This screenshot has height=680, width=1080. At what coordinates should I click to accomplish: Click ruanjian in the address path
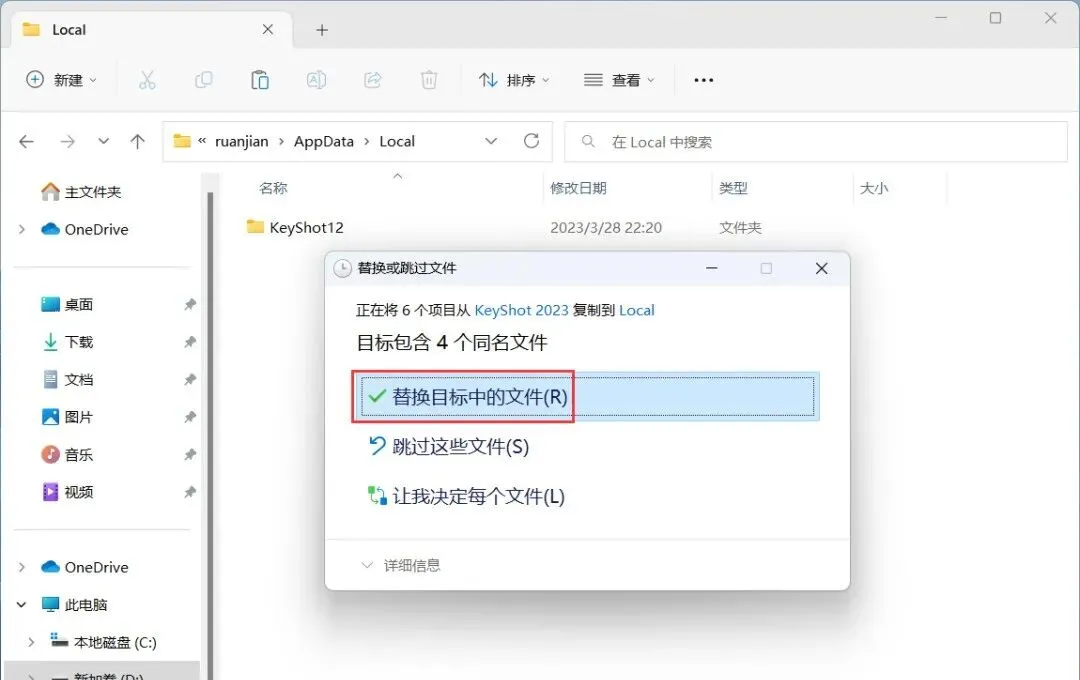point(242,141)
